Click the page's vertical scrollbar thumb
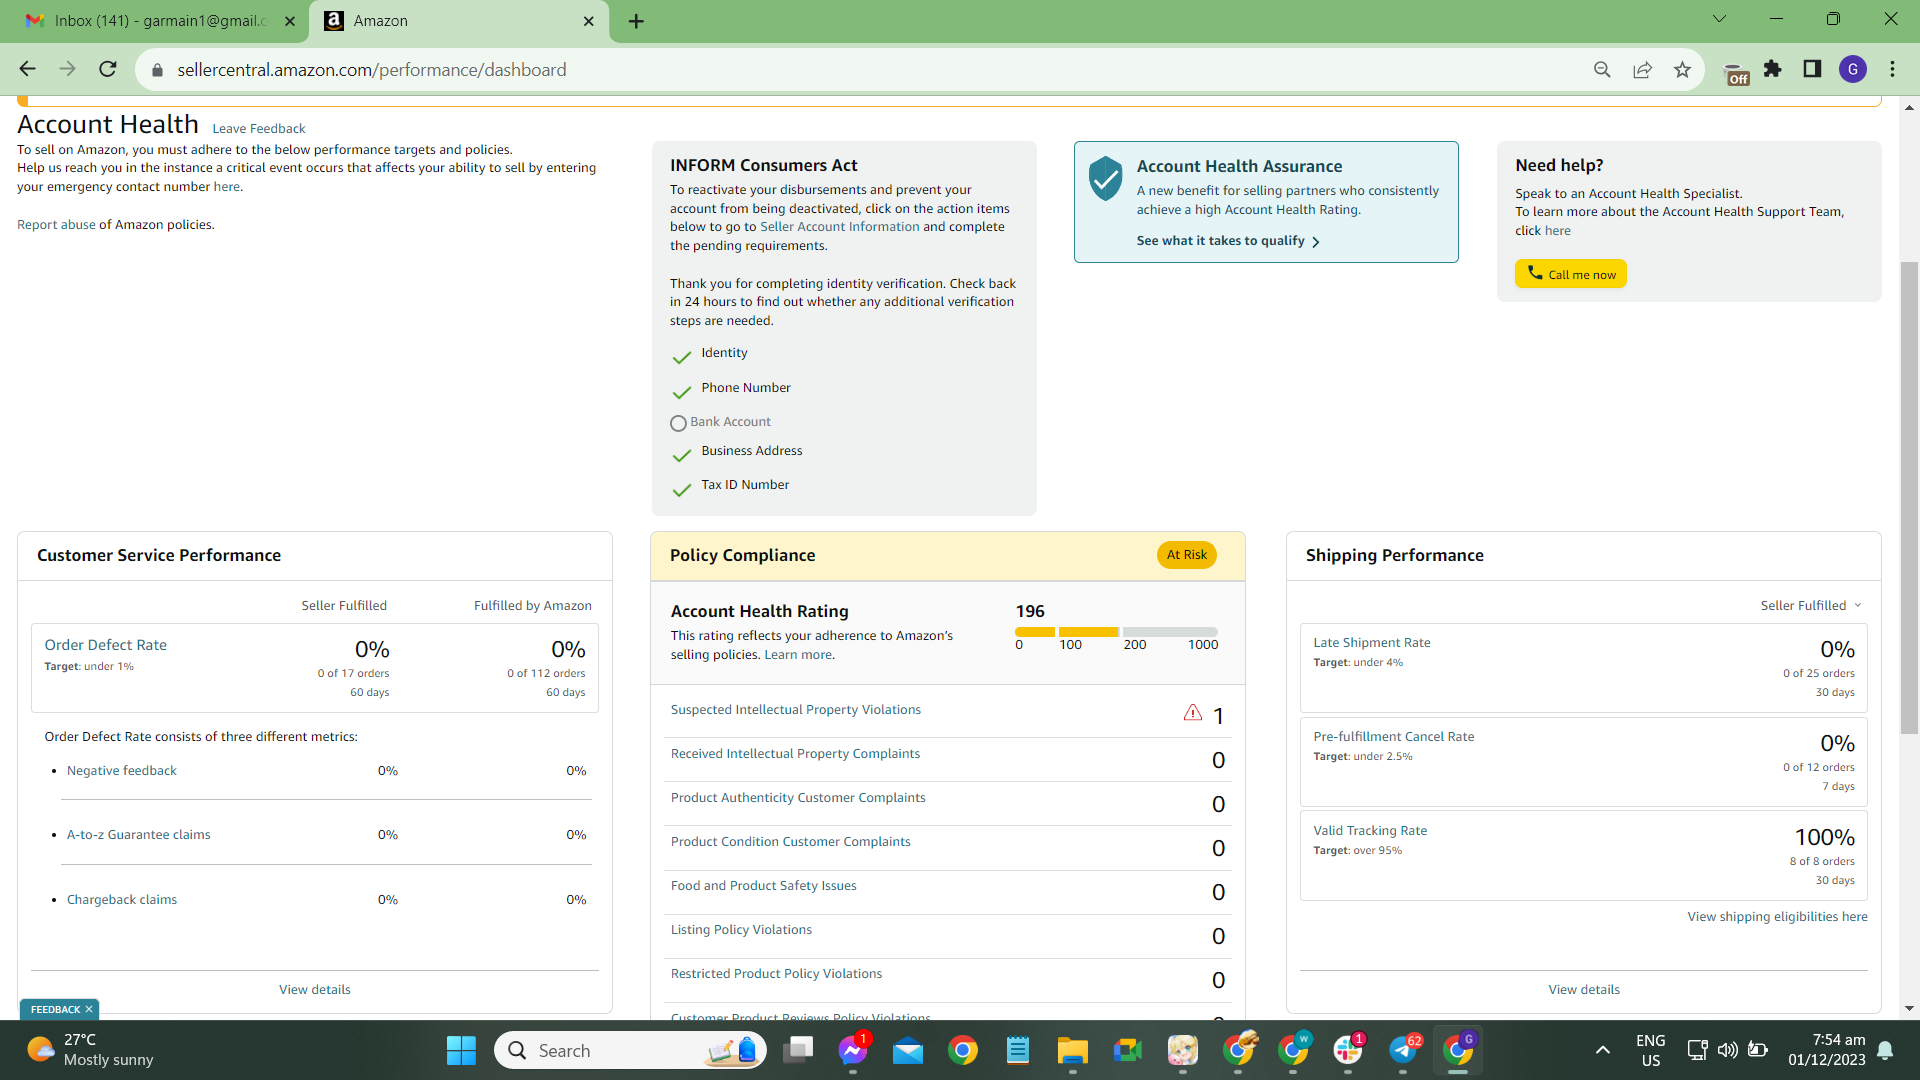The height and width of the screenshot is (1080, 1920). pyautogui.click(x=1910, y=498)
